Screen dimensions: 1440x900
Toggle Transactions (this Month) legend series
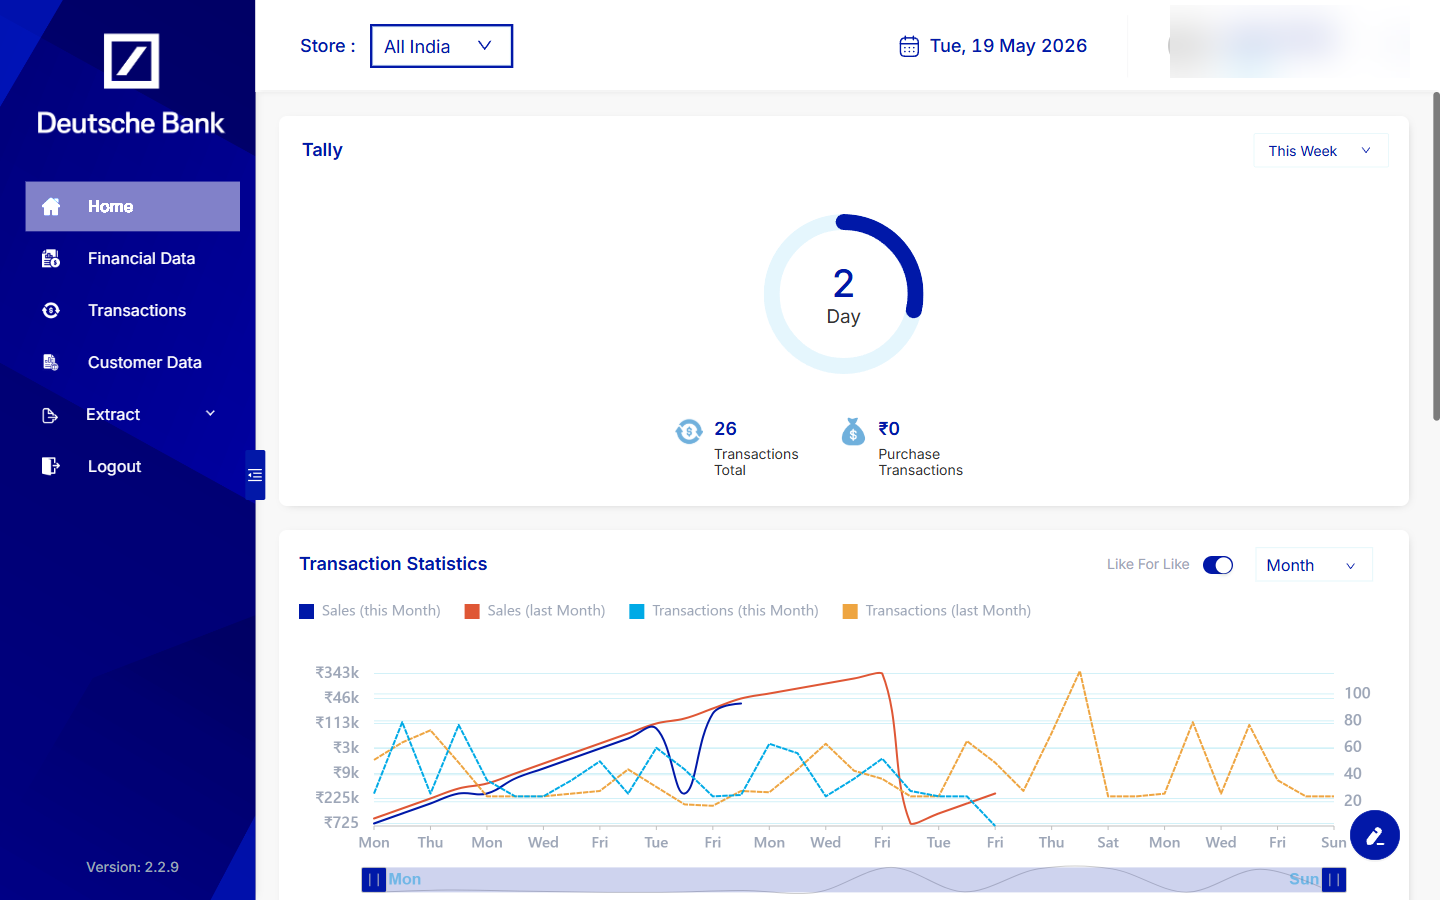point(724,611)
